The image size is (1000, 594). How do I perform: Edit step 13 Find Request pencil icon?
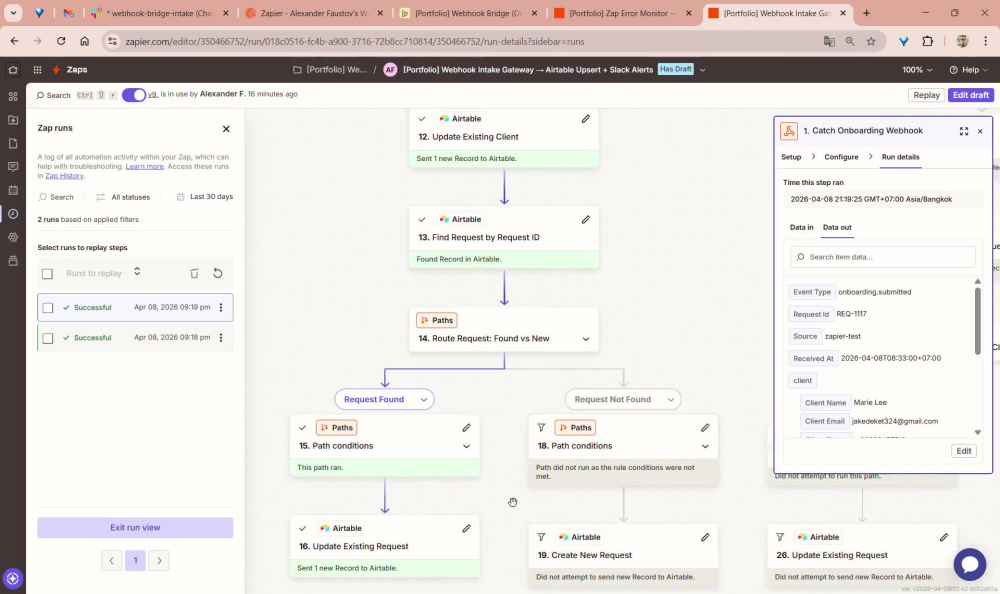(x=585, y=219)
